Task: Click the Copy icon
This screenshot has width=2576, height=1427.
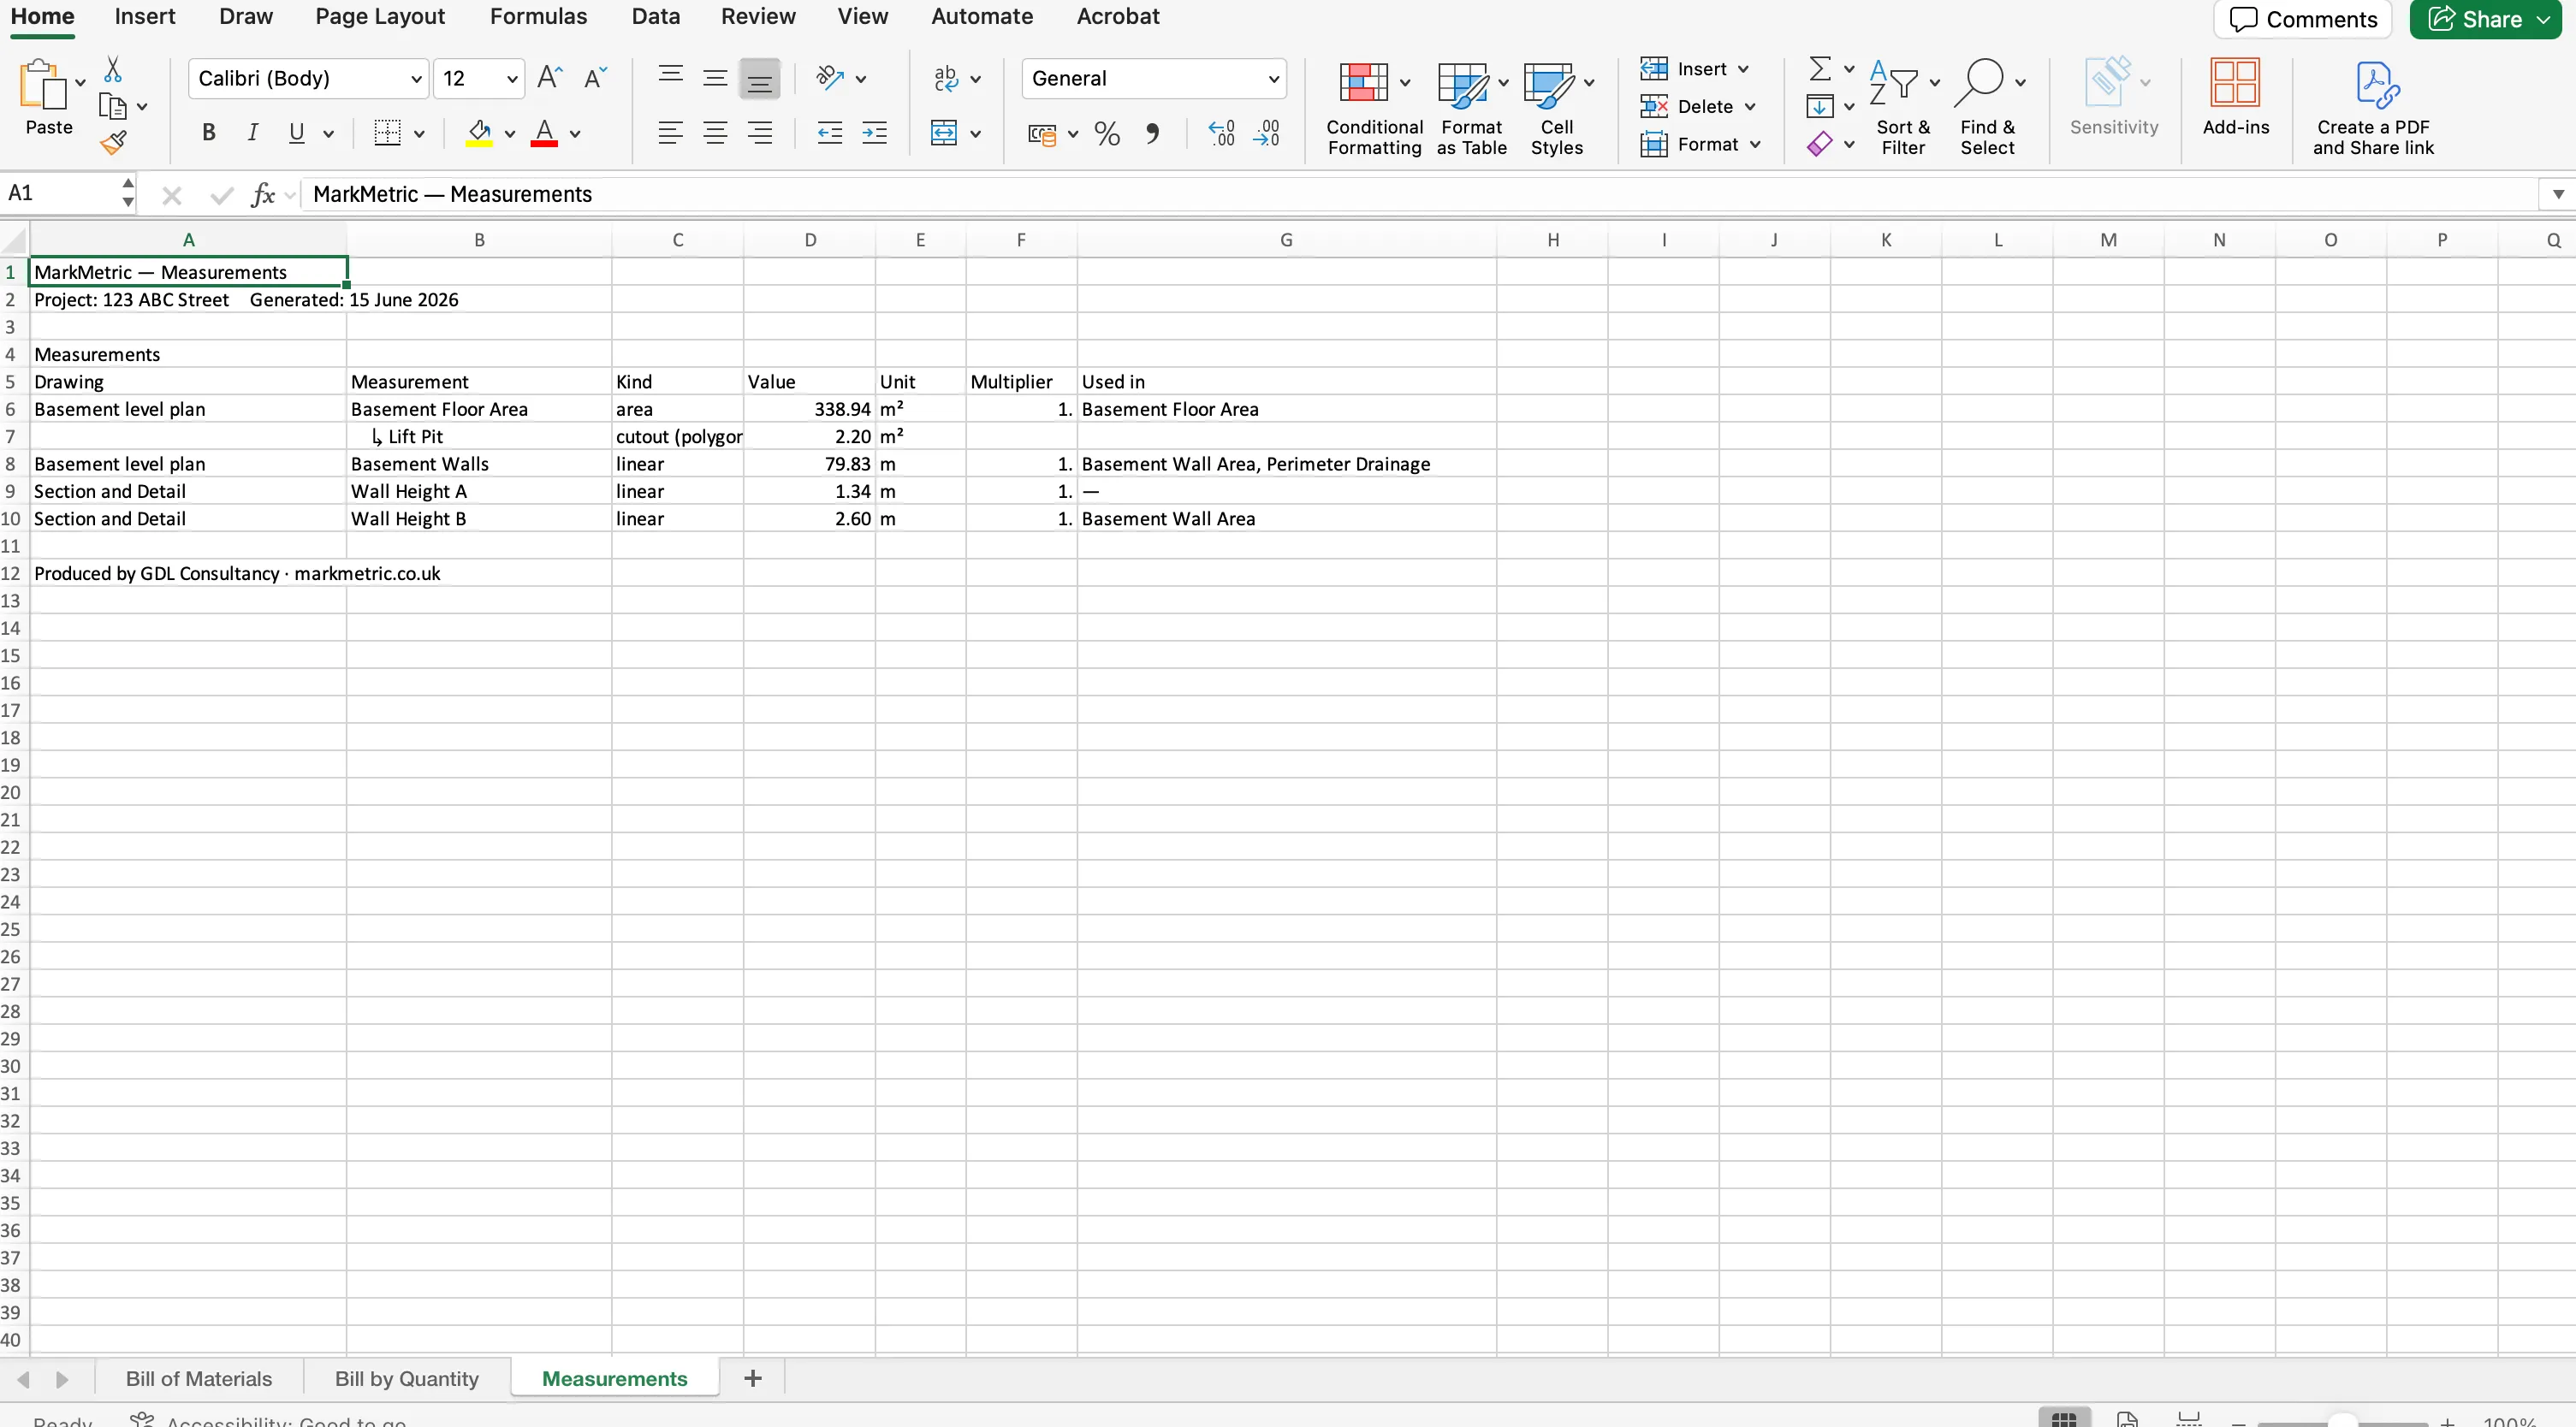Action: pos(113,106)
